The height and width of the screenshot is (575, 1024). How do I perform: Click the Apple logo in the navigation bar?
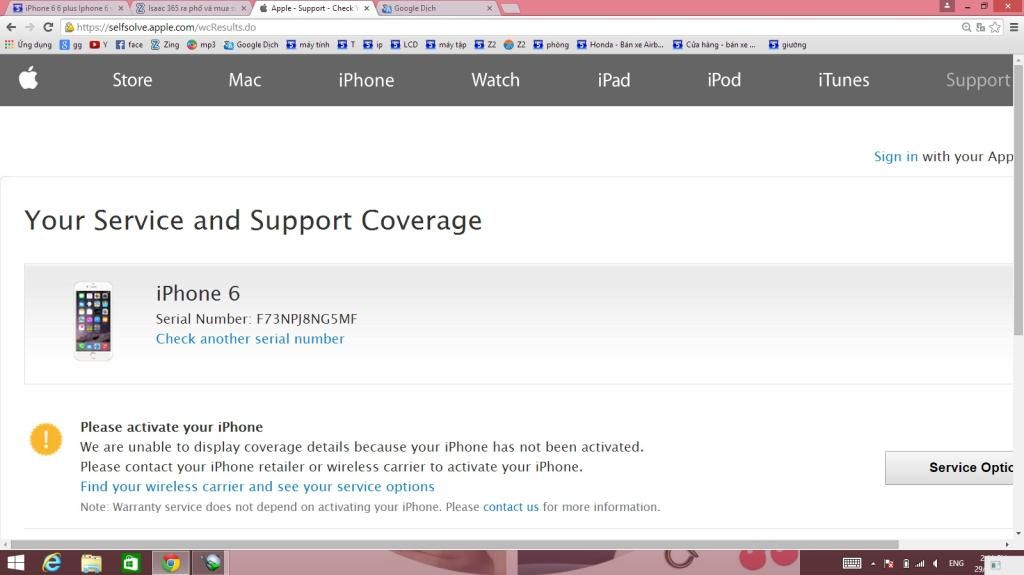28,79
